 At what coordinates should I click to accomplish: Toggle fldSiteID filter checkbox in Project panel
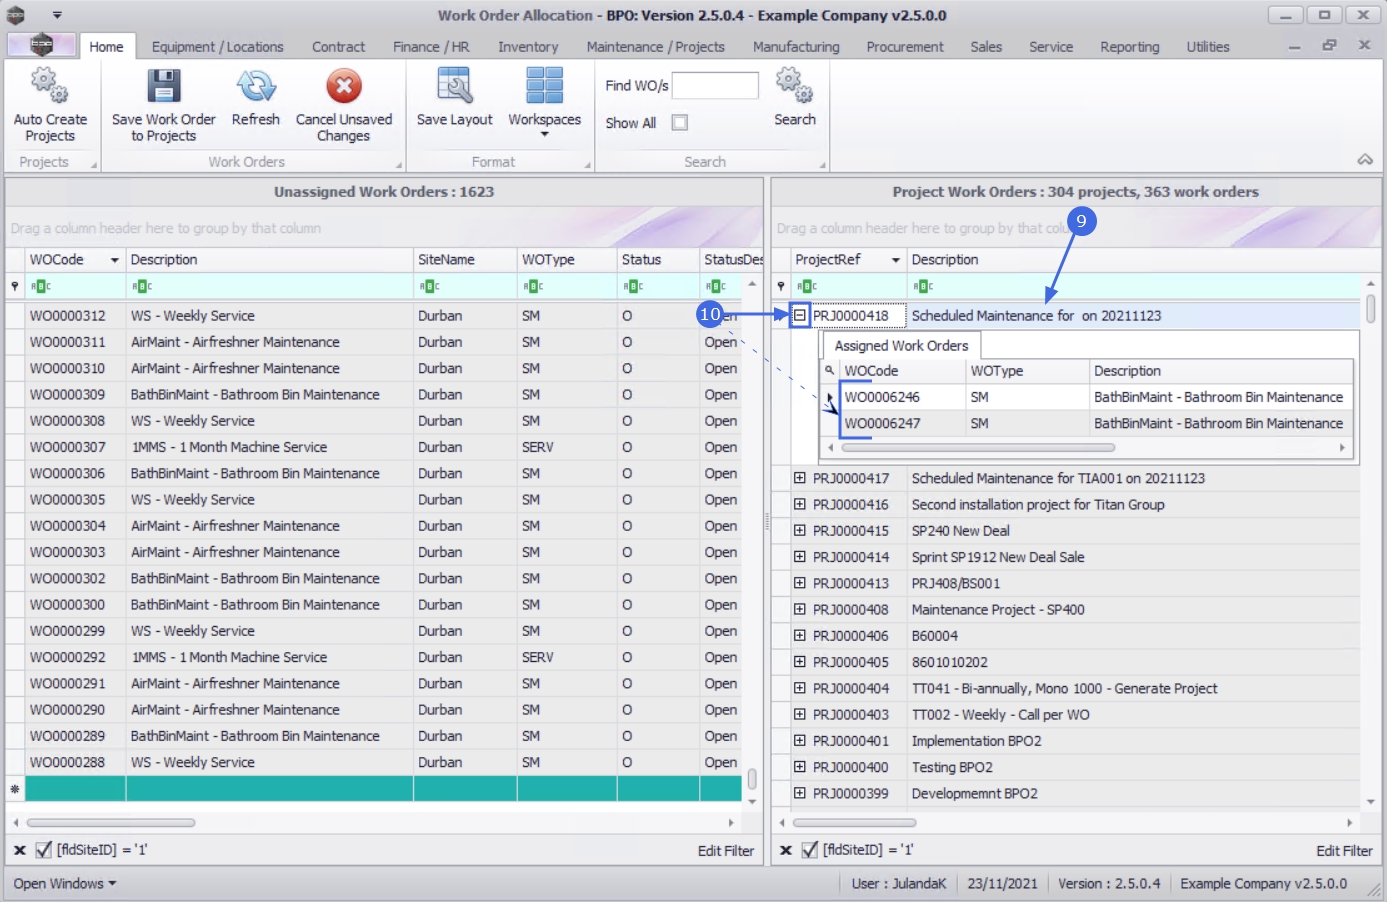pyautogui.click(x=810, y=850)
